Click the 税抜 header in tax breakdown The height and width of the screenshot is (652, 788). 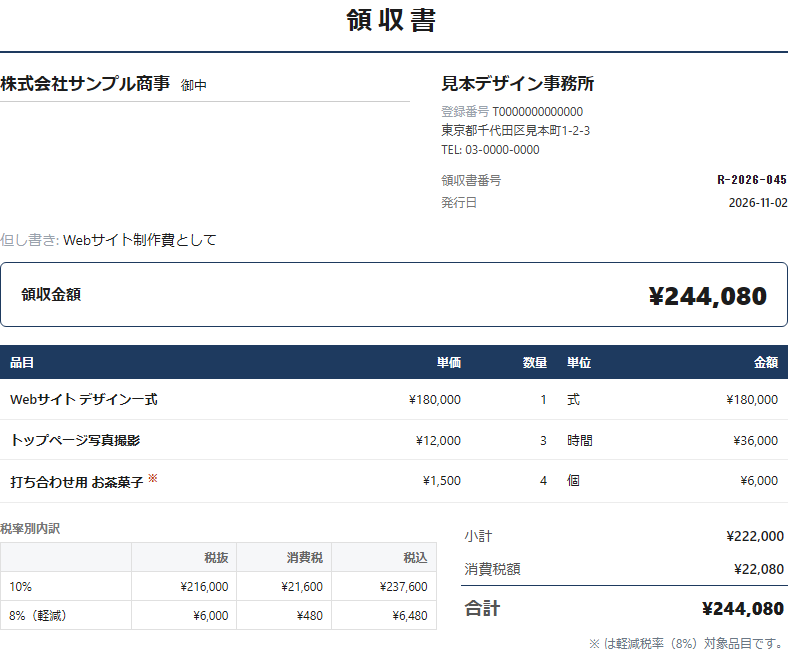coord(217,557)
